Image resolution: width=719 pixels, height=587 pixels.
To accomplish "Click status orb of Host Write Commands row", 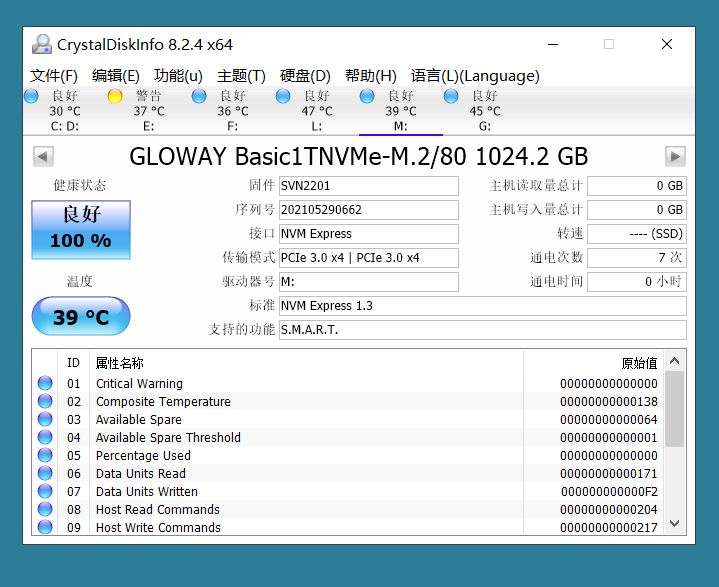I will click(x=45, y=527).
